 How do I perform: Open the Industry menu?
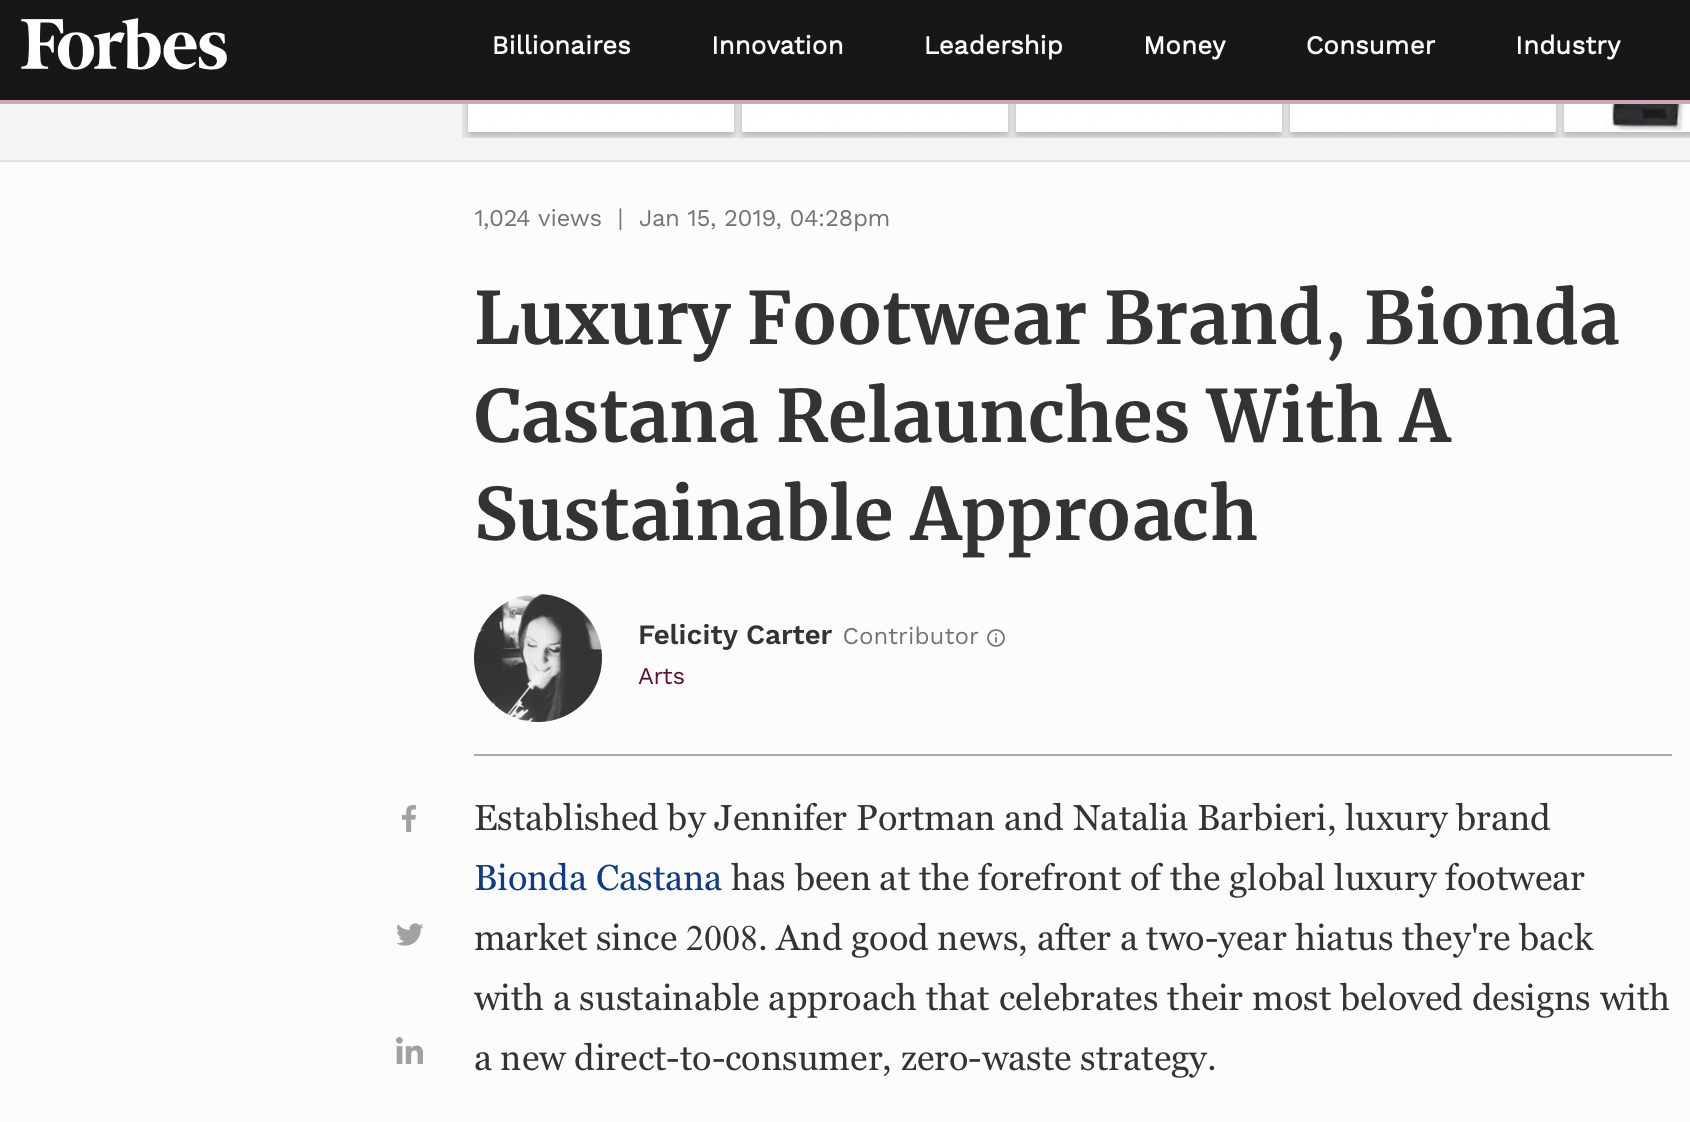click(1567, 46)
